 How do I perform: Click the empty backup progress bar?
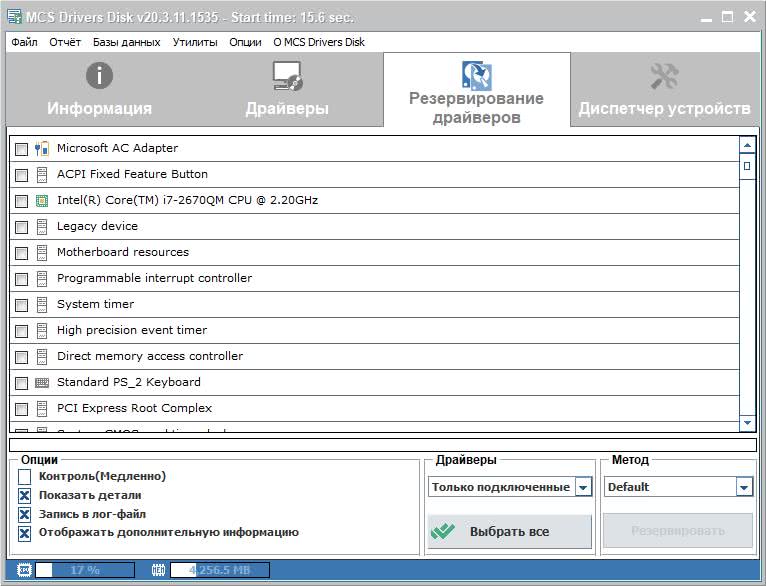tap(383, 445)
